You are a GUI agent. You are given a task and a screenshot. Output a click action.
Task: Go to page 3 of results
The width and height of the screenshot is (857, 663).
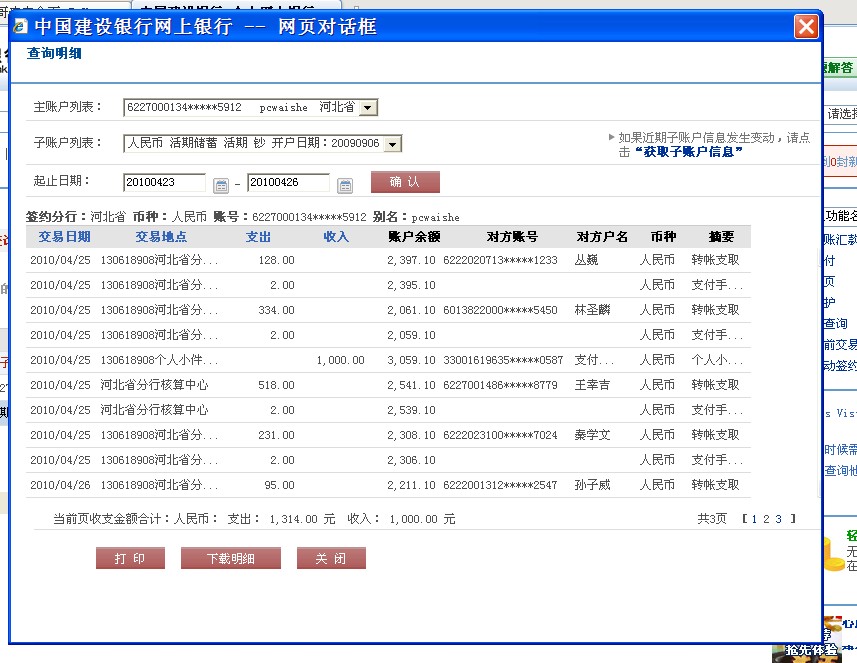pyautogui.click(x=778, y=519)
